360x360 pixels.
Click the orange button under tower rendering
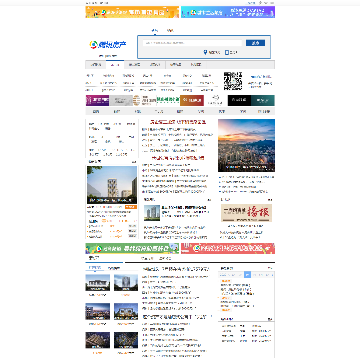point(131,207)
